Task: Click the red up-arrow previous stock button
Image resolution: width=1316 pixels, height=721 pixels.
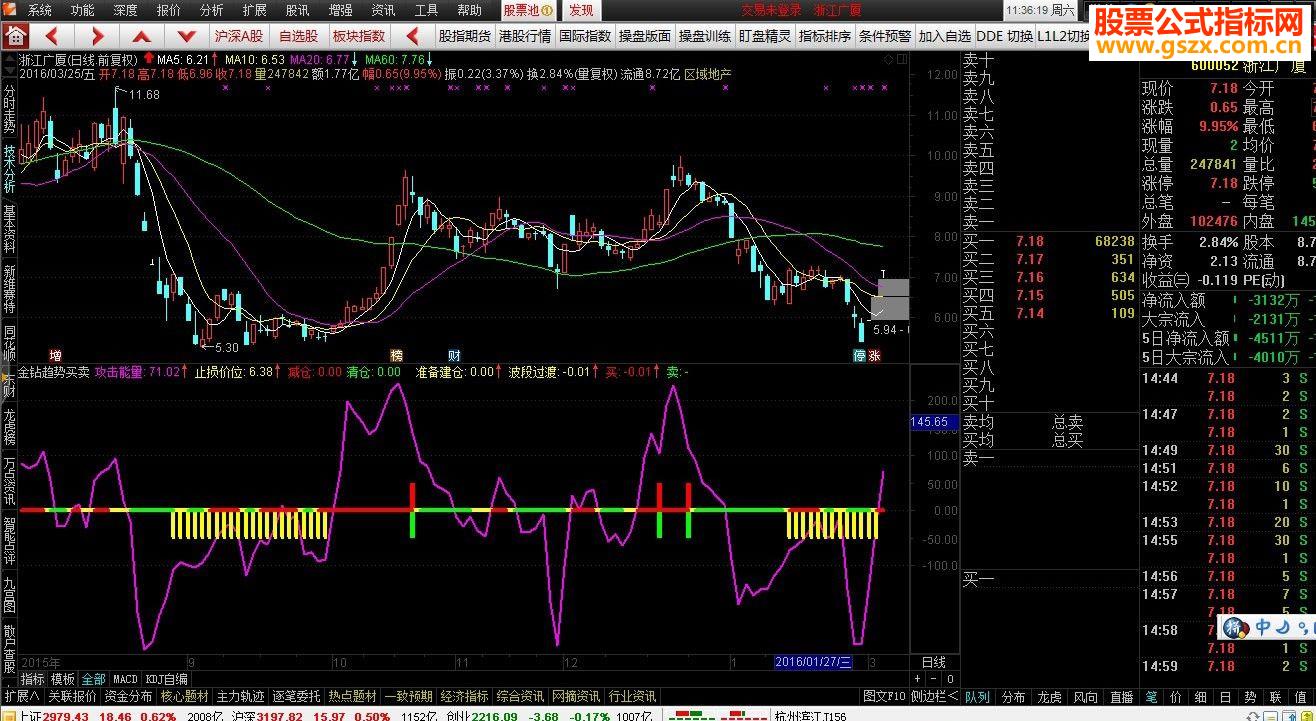Action: coord(142,36)
